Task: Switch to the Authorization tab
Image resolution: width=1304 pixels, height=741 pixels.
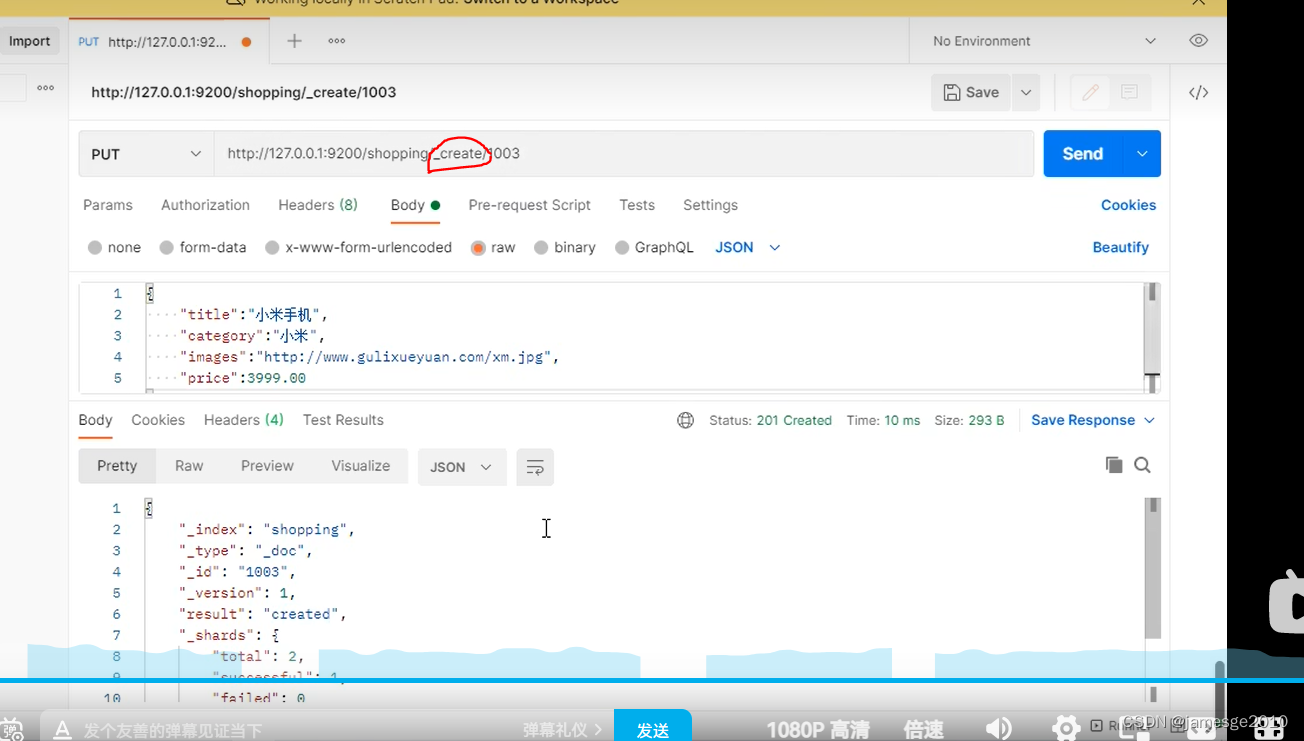Action: [x=206, y=205]
